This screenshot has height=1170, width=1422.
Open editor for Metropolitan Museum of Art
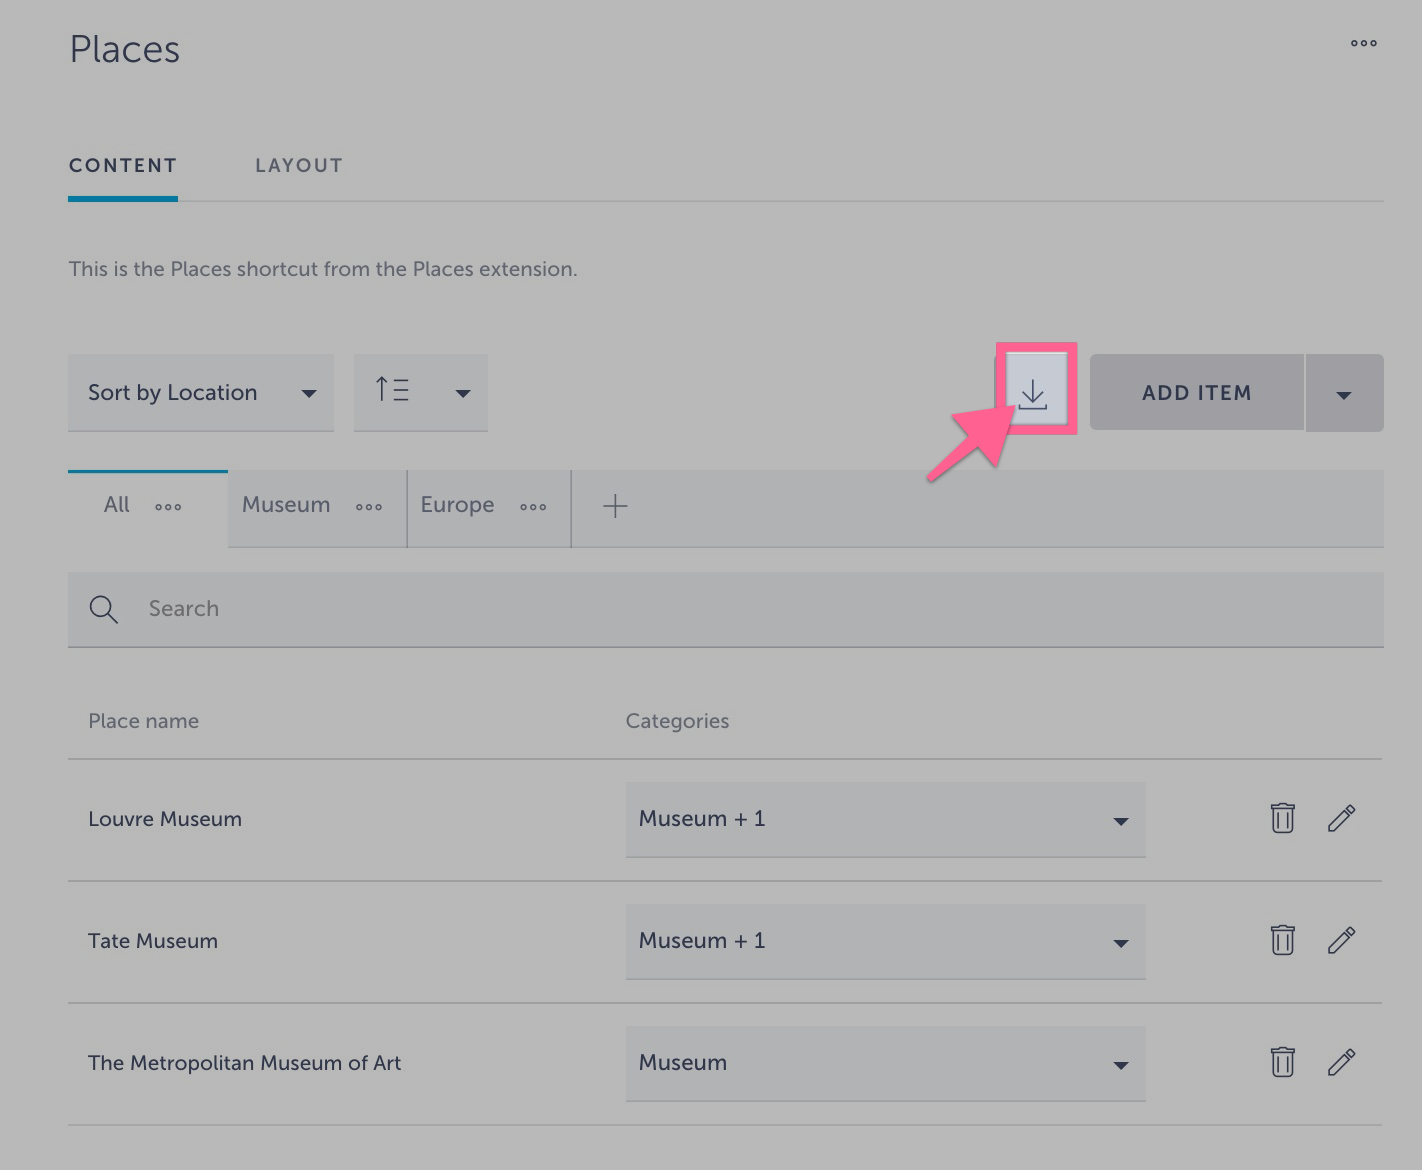click(1341, 1062)
